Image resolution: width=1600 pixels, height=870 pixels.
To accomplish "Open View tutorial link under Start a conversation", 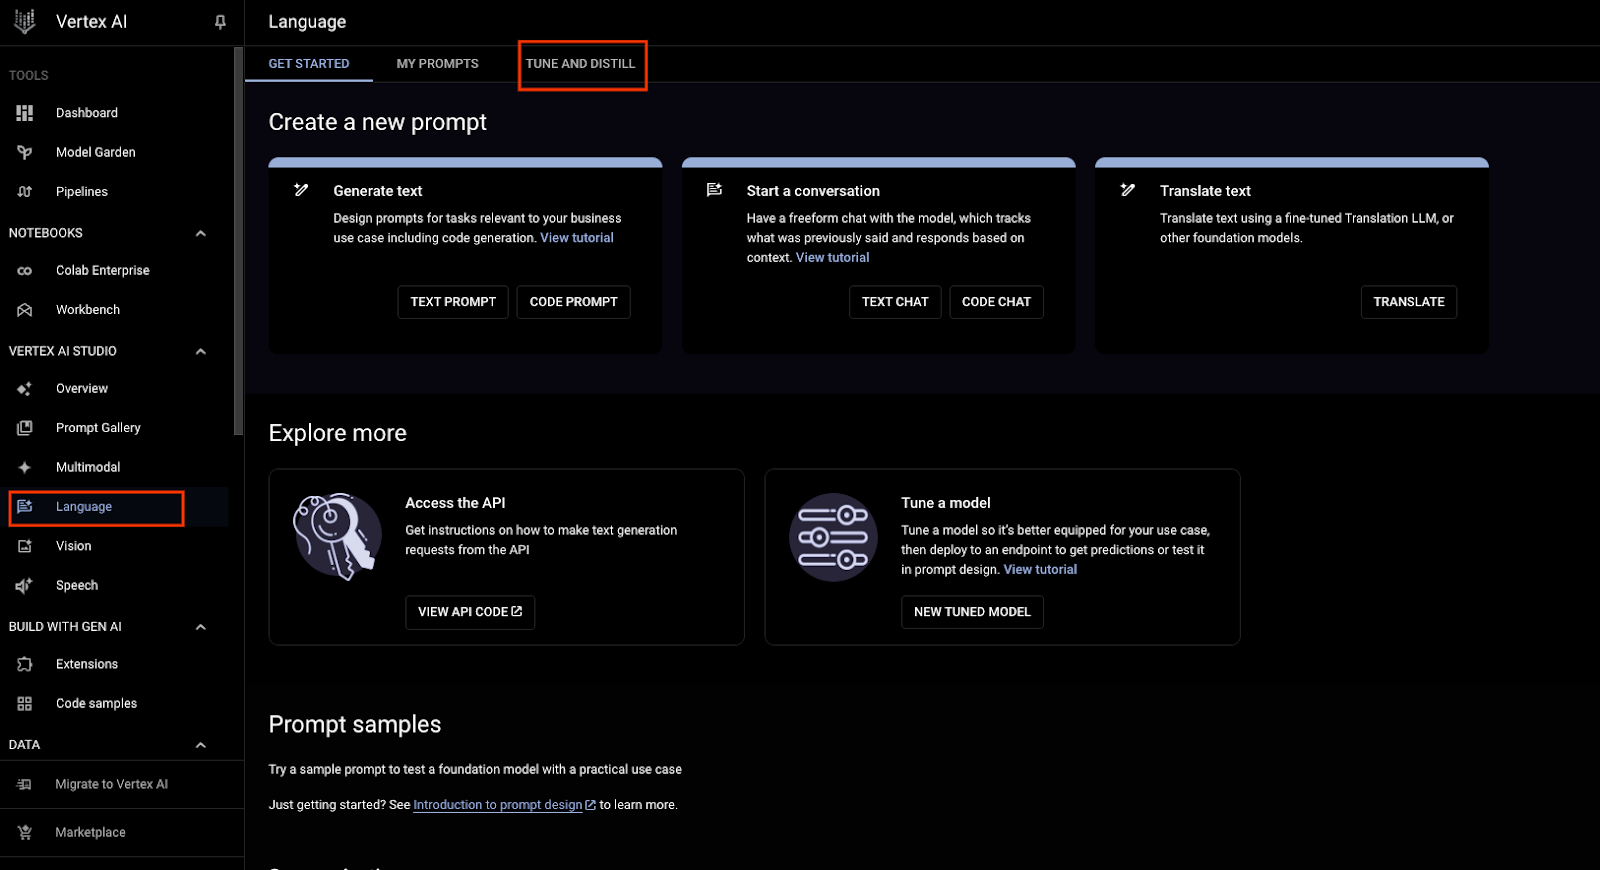I will coord(833,258).
